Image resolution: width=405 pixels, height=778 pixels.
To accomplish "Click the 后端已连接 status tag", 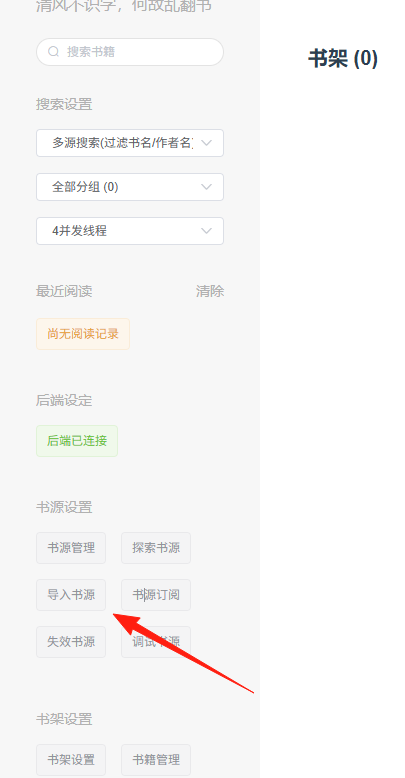I will [x=77, y=441].
